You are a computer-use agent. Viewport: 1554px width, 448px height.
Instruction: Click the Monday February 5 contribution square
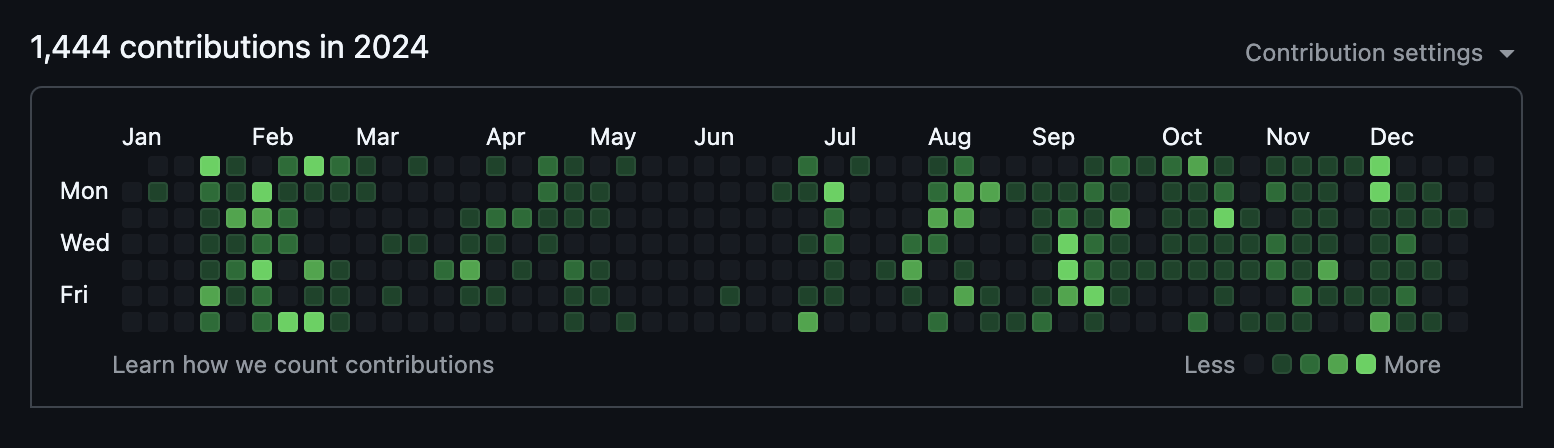[x=262, y=191]
